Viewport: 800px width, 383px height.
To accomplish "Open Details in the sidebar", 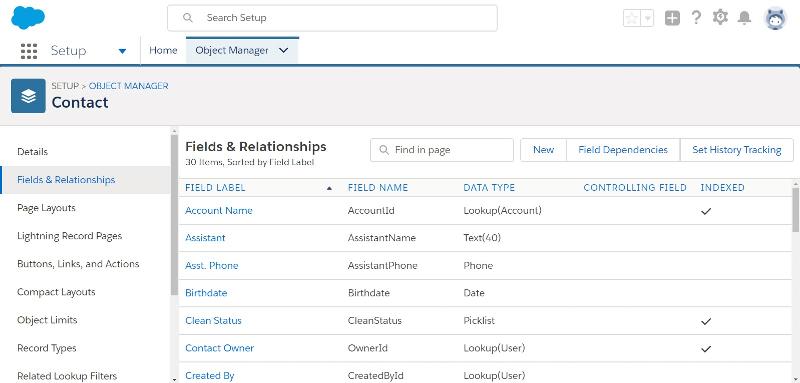I will 33,151.
